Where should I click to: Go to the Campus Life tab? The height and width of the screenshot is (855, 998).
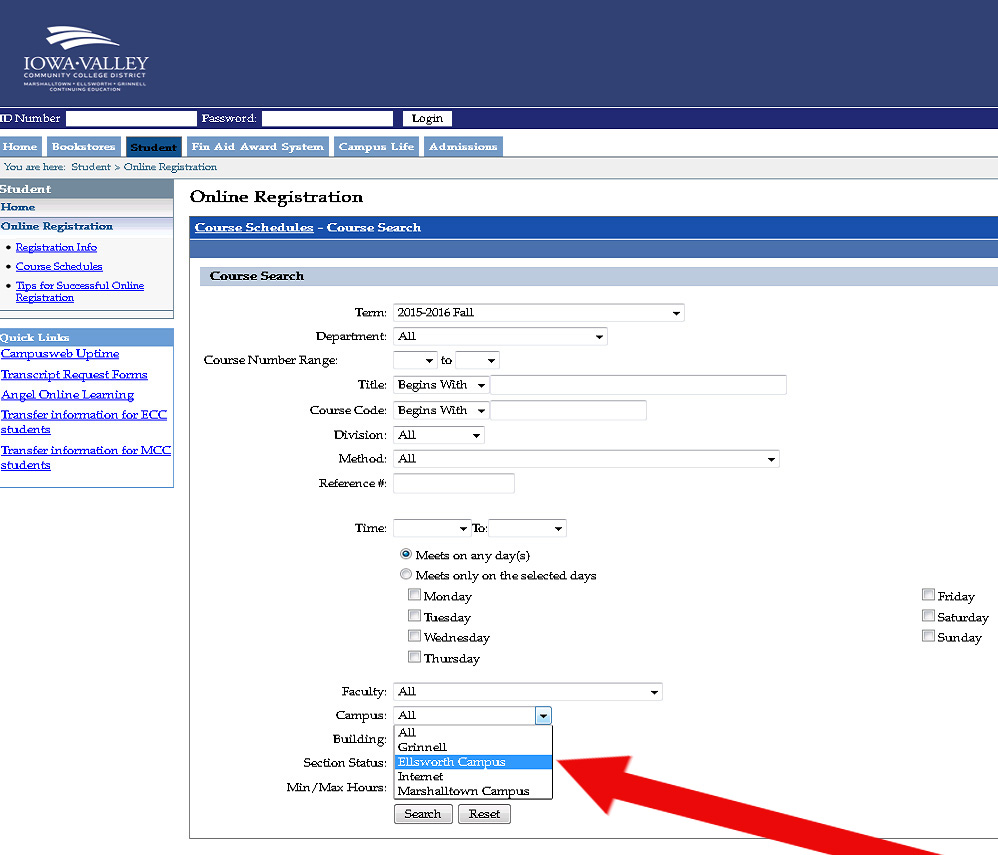click(x=376, y=147)
